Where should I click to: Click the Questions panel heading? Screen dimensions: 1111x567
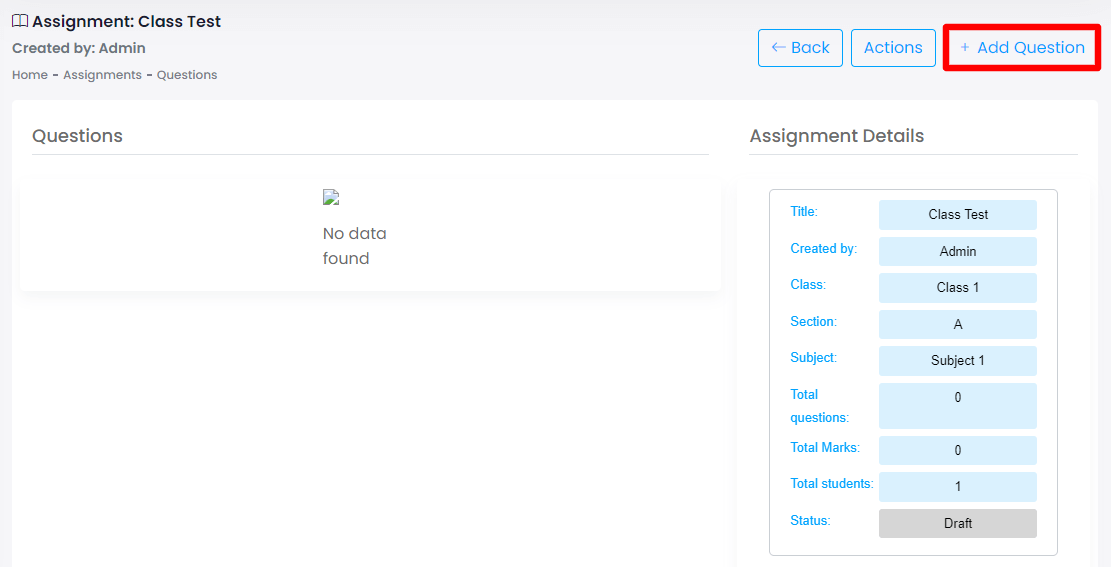pyautogui.click(x=77, y=136)
